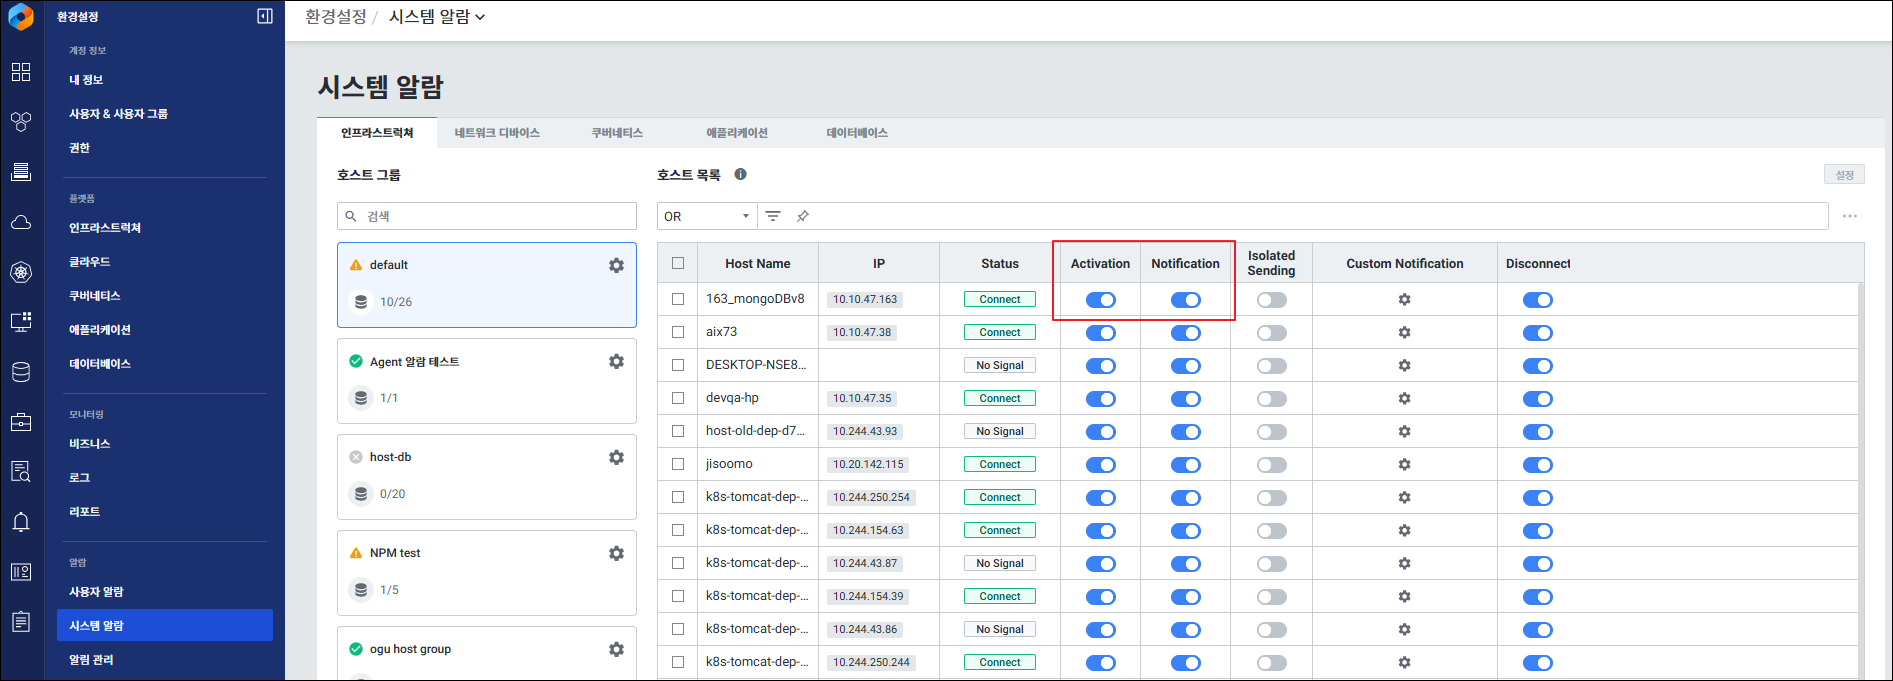Viewport: 1893px width, 681px height.
Task: Click the pin icon in filter bar
Action: pyautogui.click(x=802, y=216)
